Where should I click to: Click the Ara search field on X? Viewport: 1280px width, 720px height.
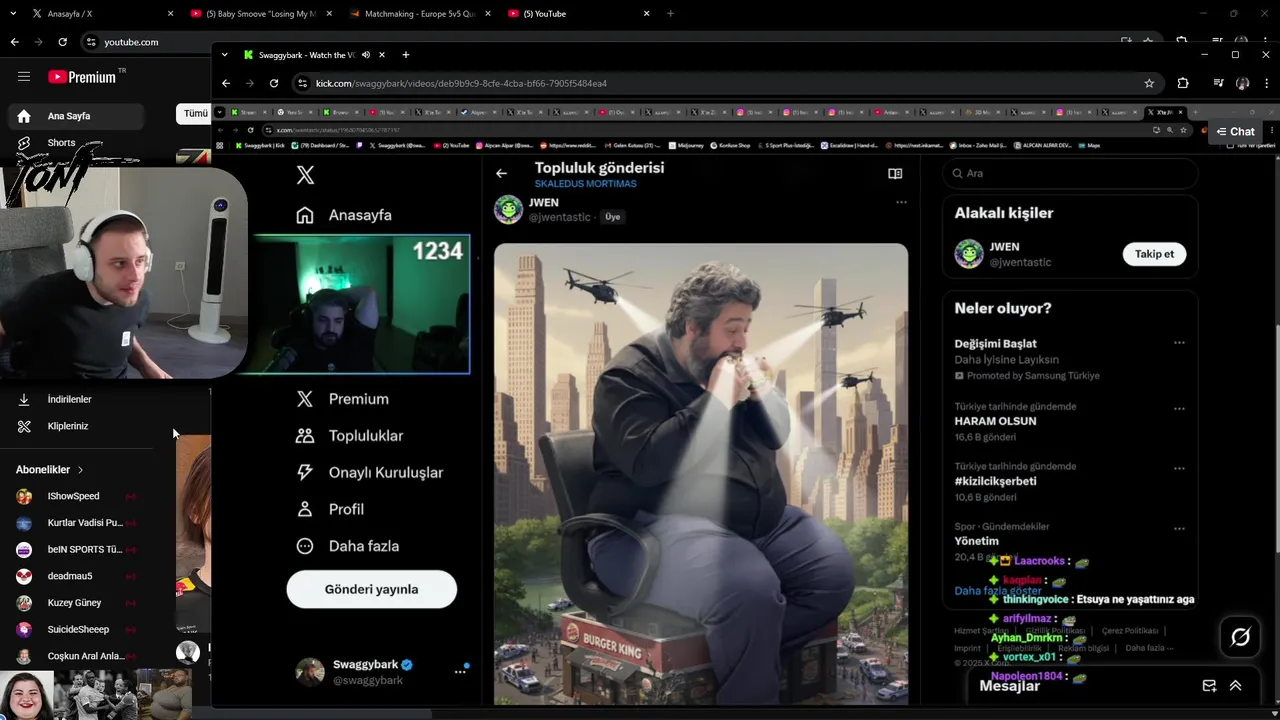click(1070, 173)
